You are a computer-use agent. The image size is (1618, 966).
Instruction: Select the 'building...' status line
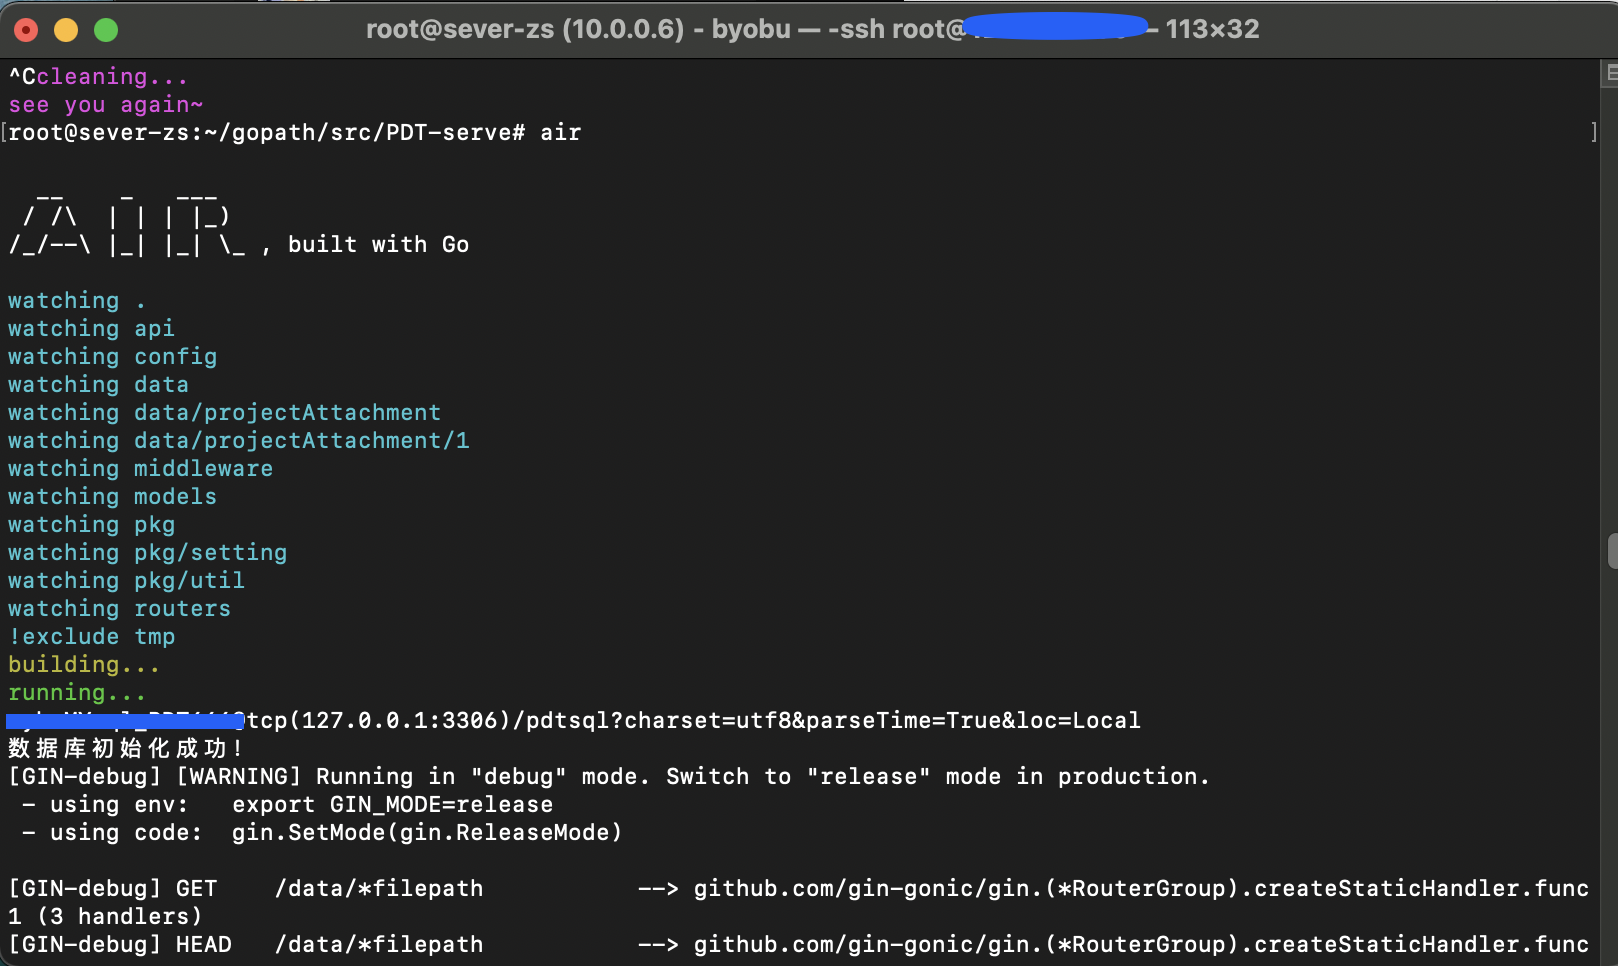84,664
